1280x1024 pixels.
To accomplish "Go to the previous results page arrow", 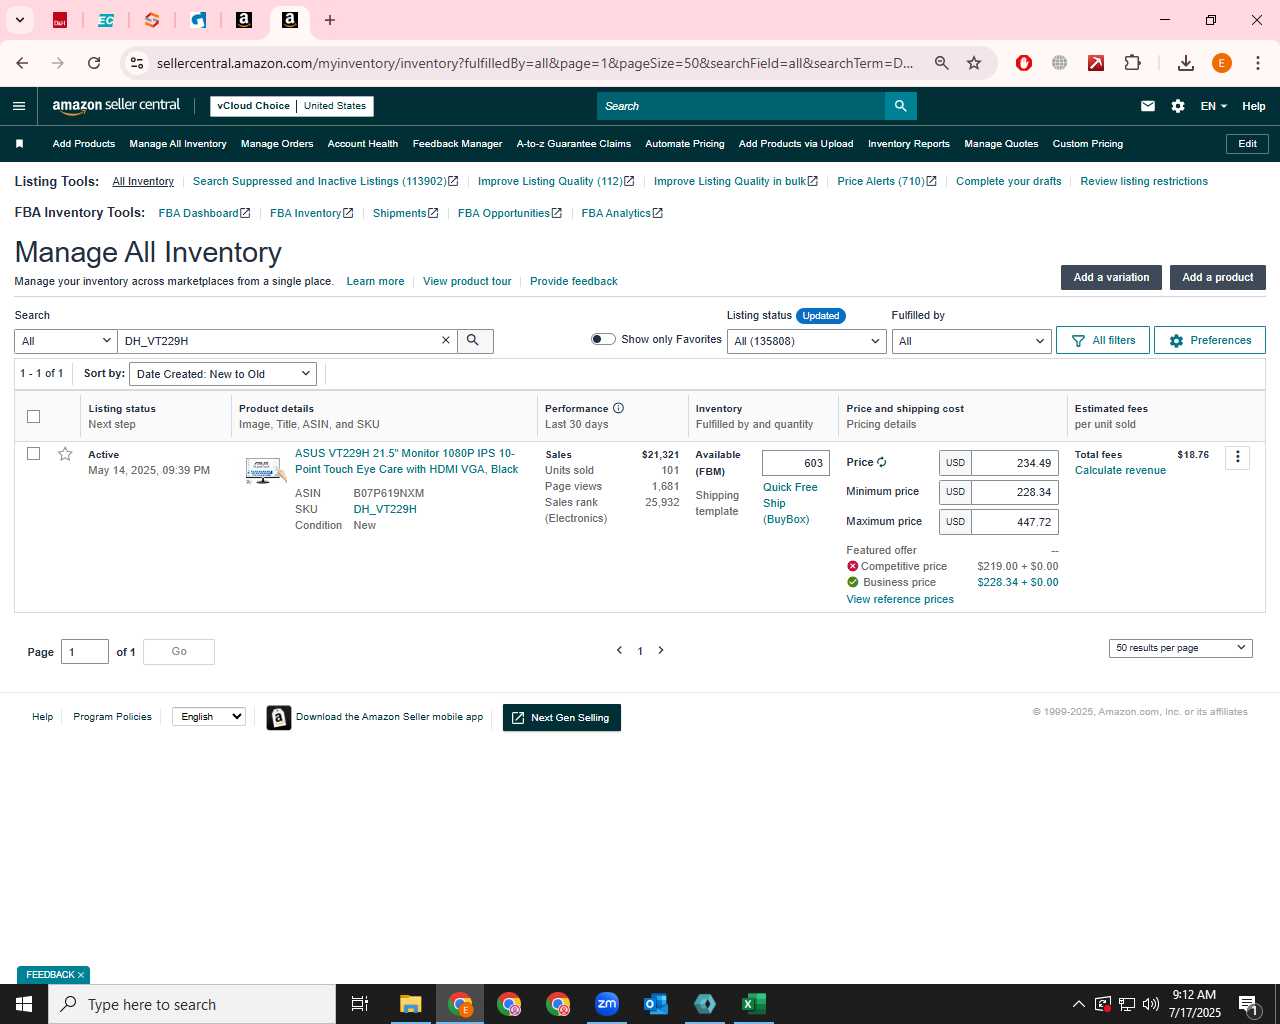I will [619, 650].
